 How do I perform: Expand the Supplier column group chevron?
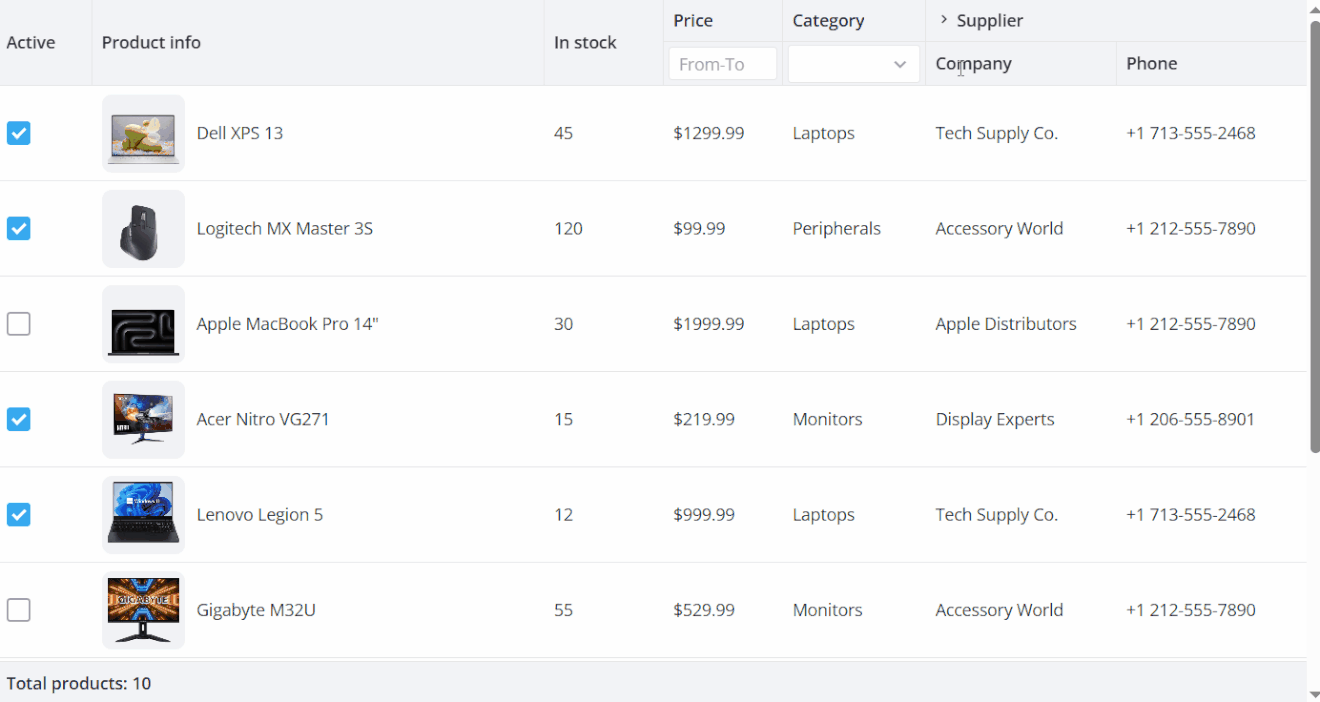943,20
